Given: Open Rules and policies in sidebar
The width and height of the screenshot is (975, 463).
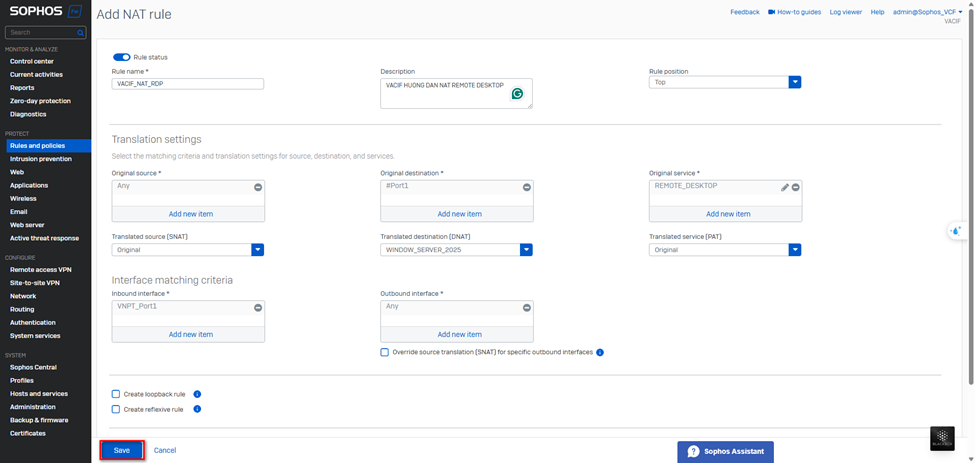Looking at the screenshot, I should tap(37, 146).
